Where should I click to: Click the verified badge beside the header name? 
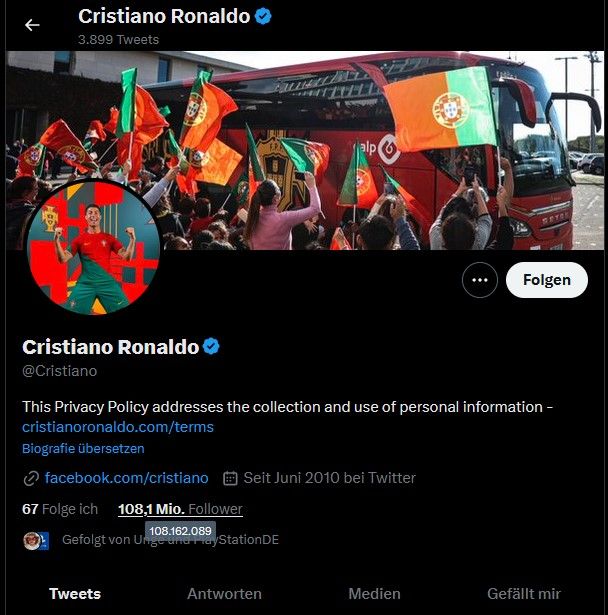(263, 16)
